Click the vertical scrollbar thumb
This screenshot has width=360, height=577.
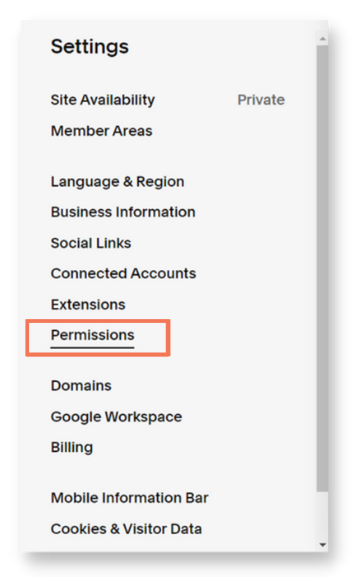pyautogui.click(x=322, y=268)
